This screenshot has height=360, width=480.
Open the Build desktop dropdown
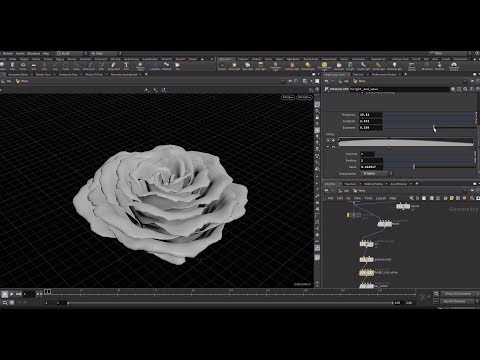72,53
